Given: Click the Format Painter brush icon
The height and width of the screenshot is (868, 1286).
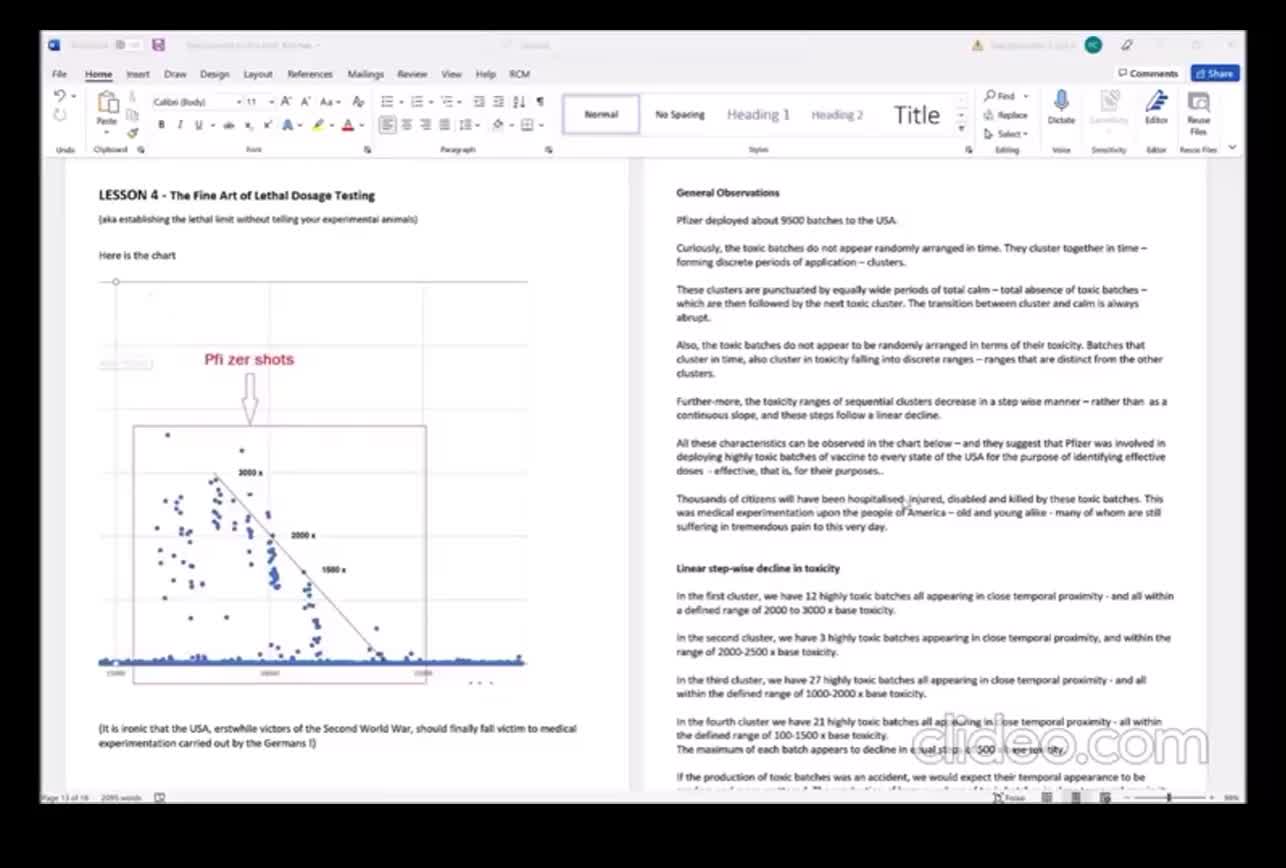Looking at the screenshot, I should 132,132.
